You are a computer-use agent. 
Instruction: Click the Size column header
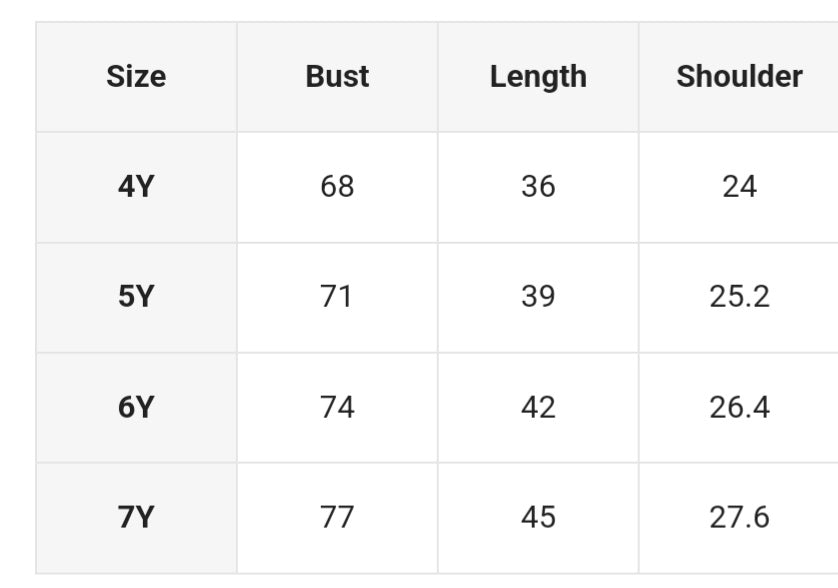[136, 77]
